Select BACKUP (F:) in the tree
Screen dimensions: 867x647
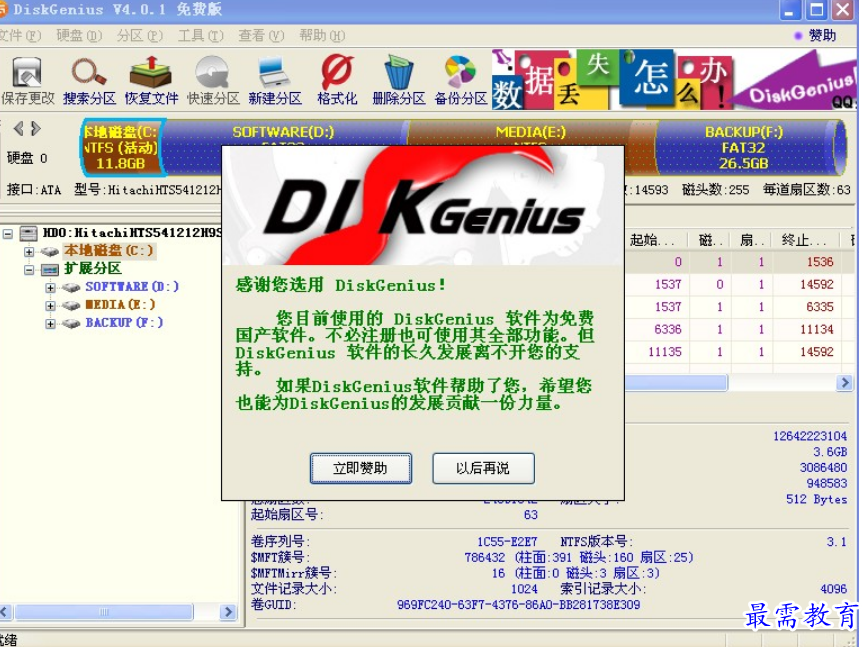pyautogui.click(x=124, y=322)
